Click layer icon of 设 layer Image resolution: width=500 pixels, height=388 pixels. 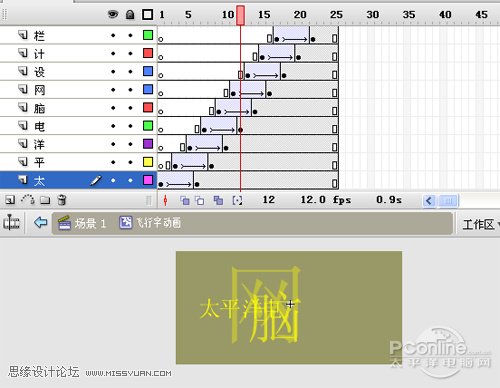coord(23,71)
